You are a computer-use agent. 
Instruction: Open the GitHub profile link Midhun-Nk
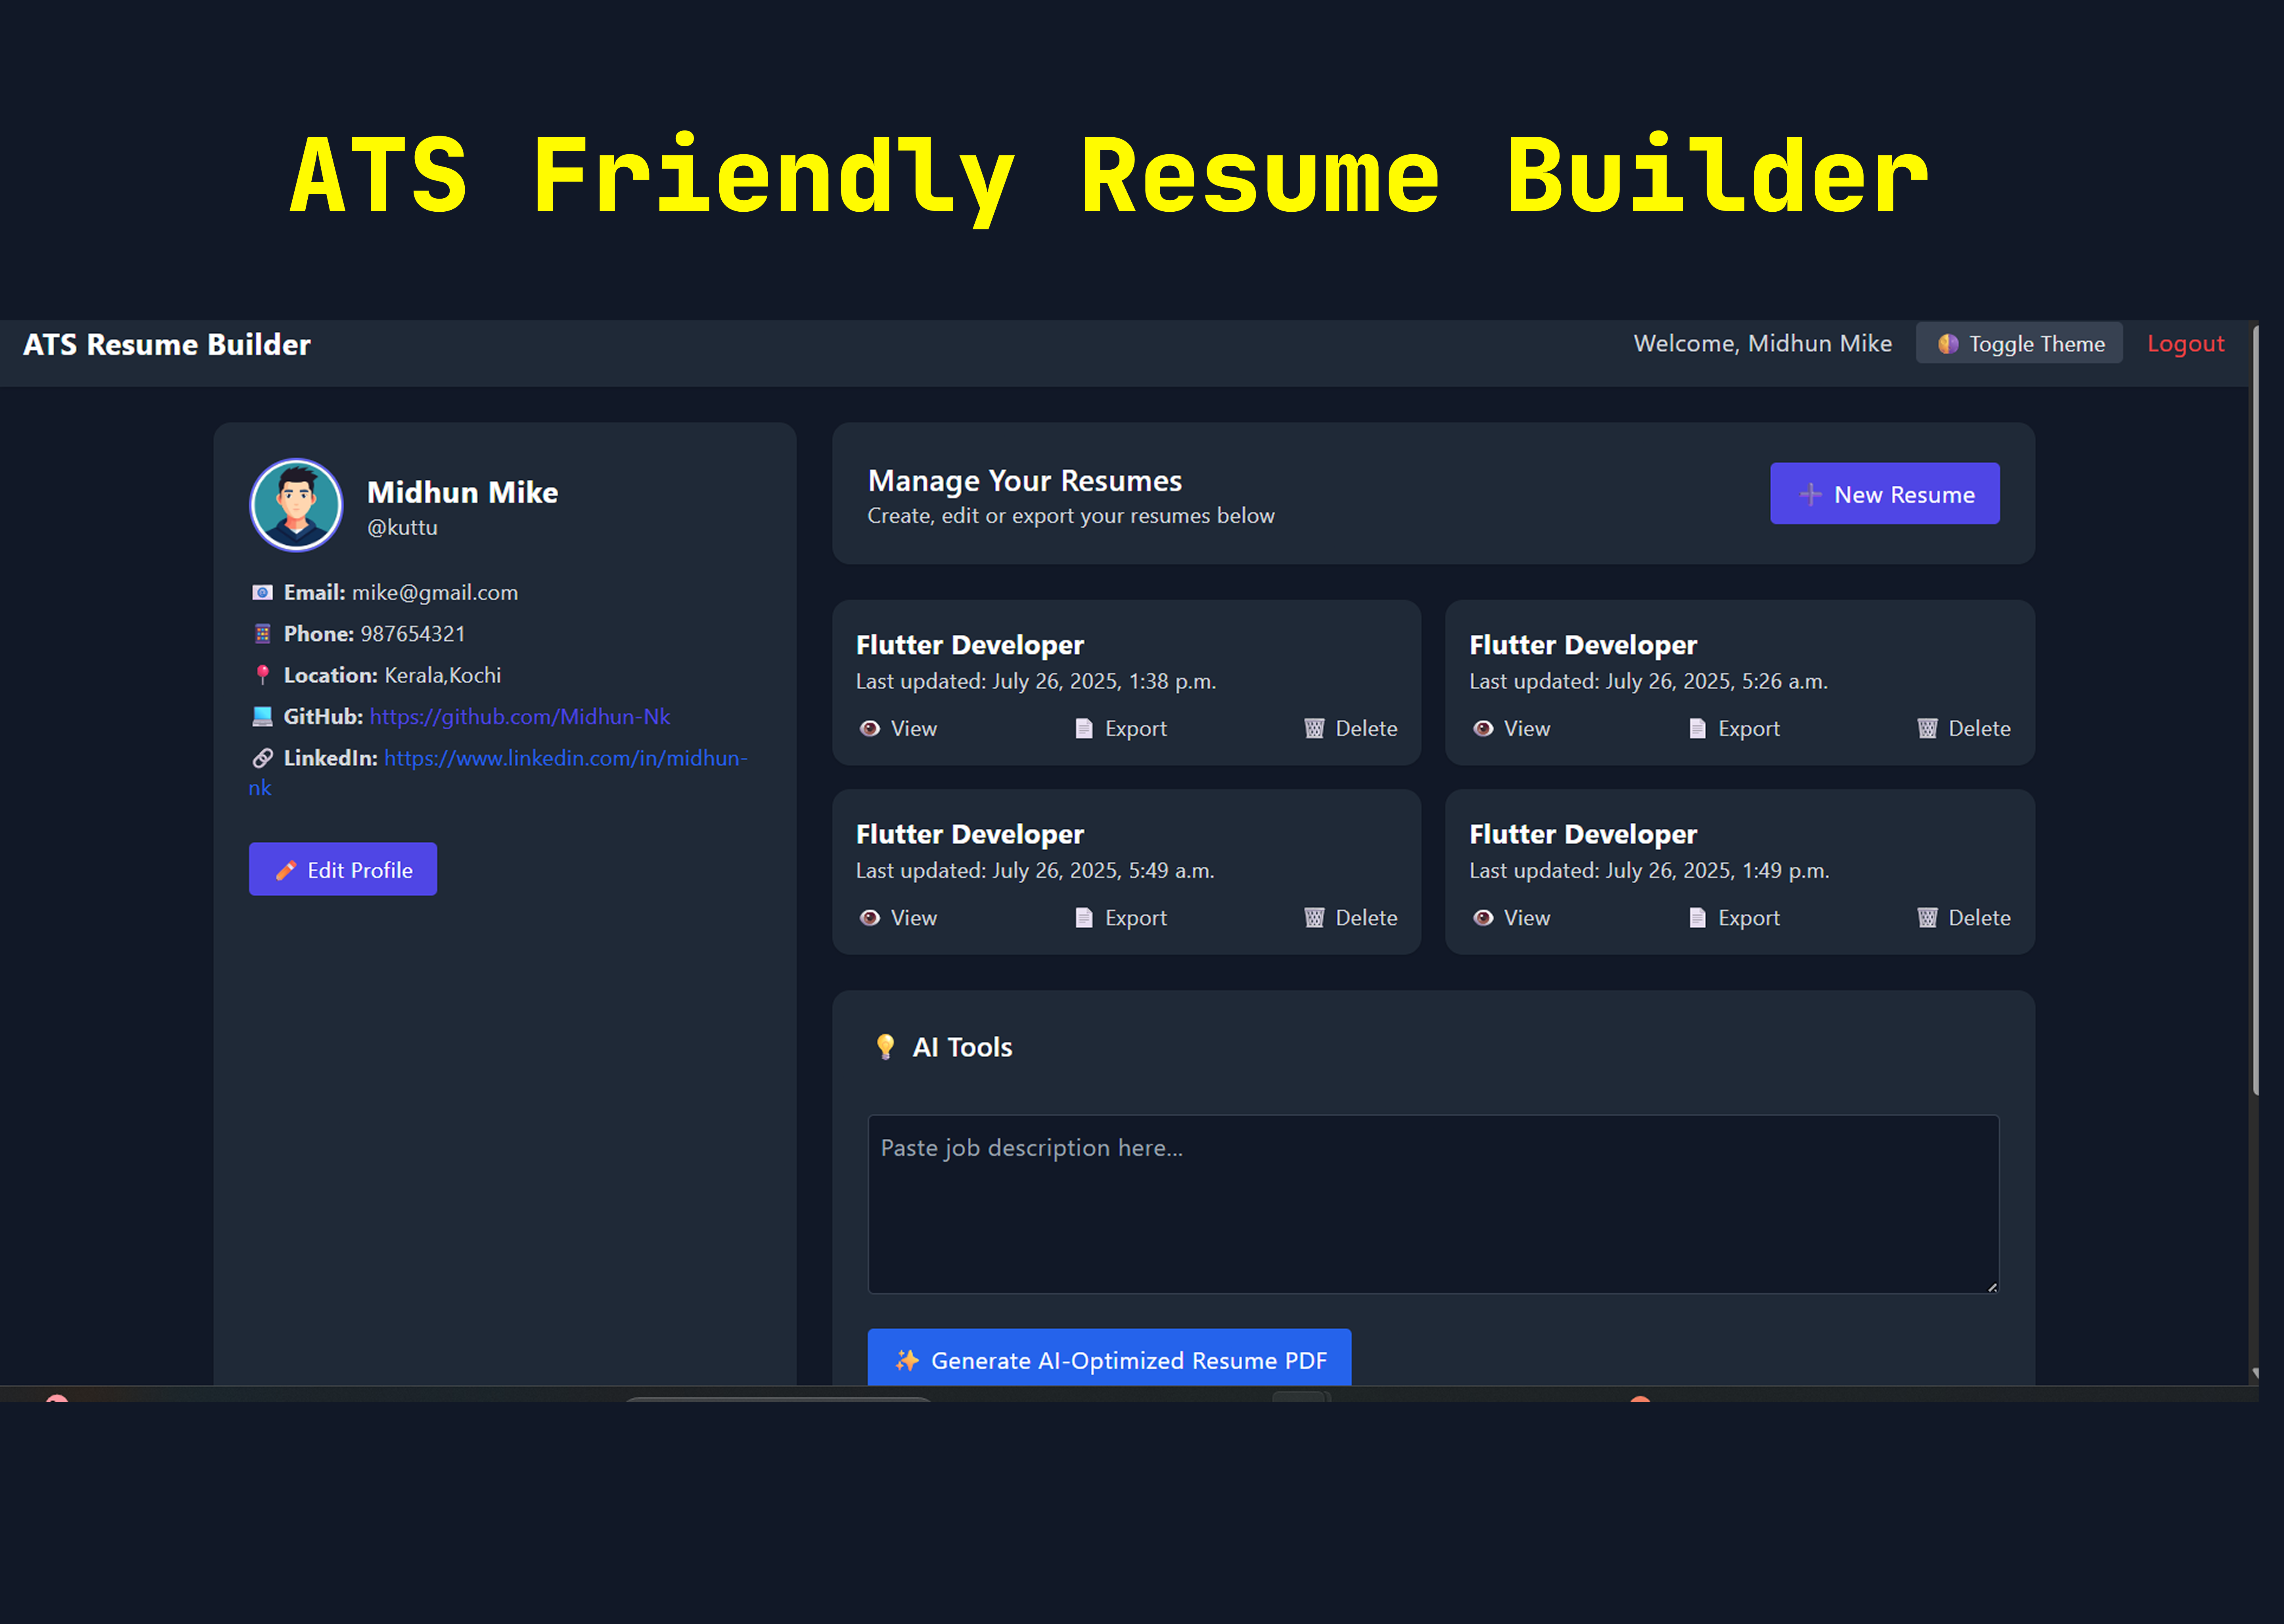tap(520, 717)
